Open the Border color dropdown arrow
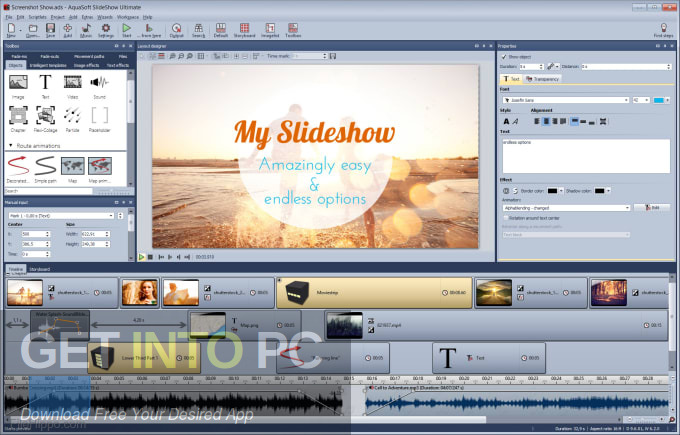680x435 pixels. 561,191
